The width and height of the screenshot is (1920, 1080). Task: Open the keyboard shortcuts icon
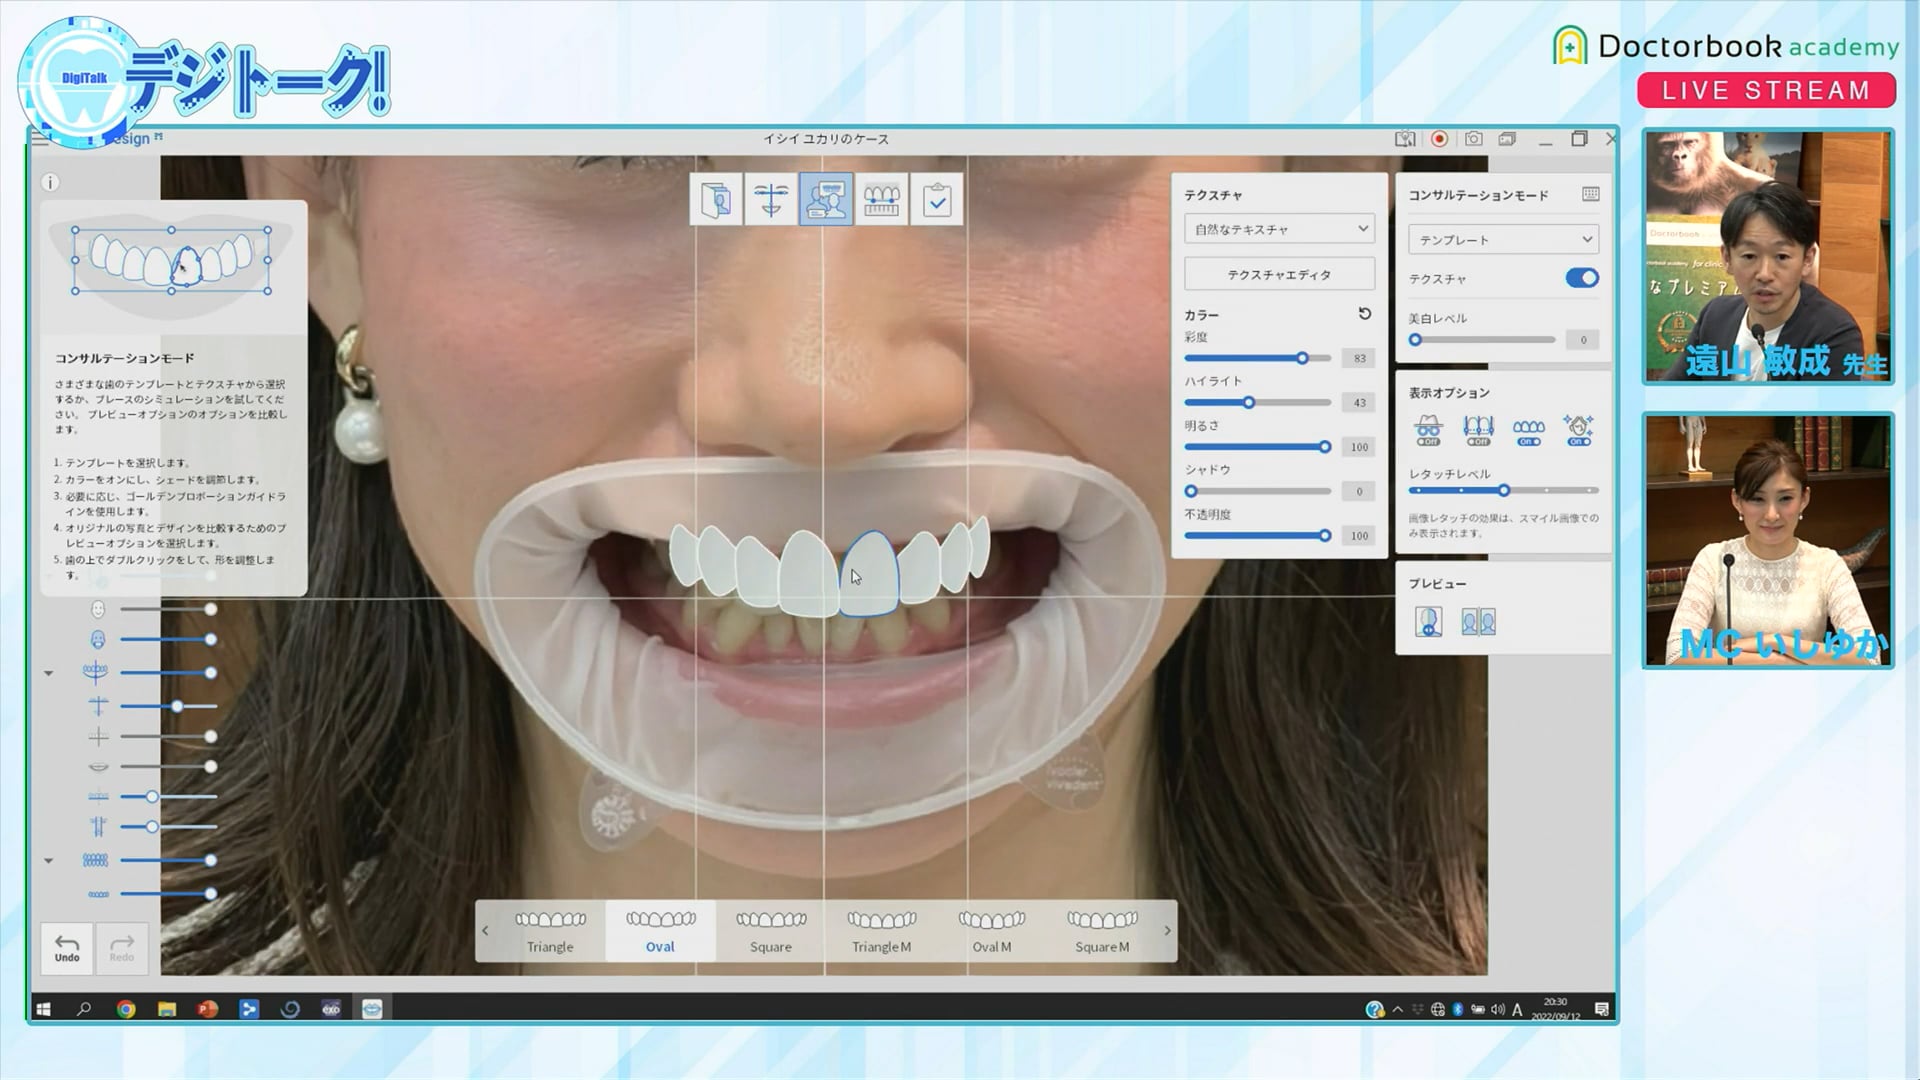pyautogui.click(x=1590, y=194)
